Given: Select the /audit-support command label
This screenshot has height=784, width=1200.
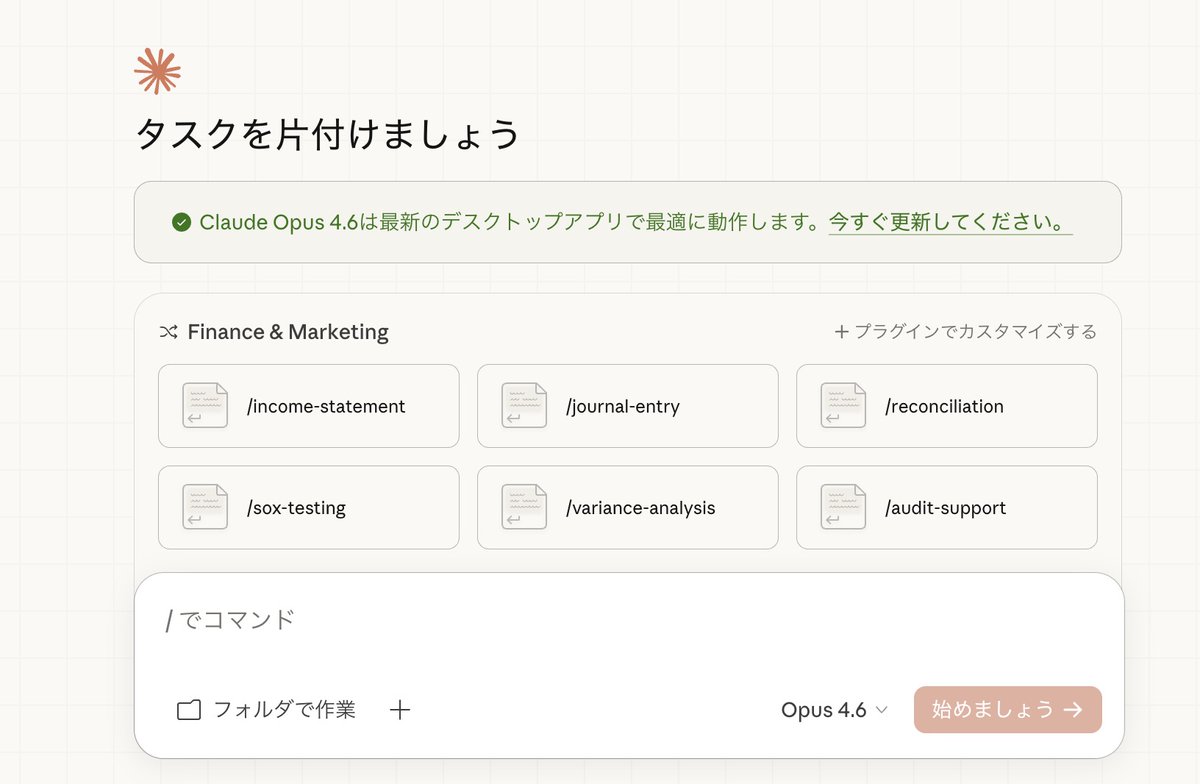Looking at the screenshot, I should [945, 507].
